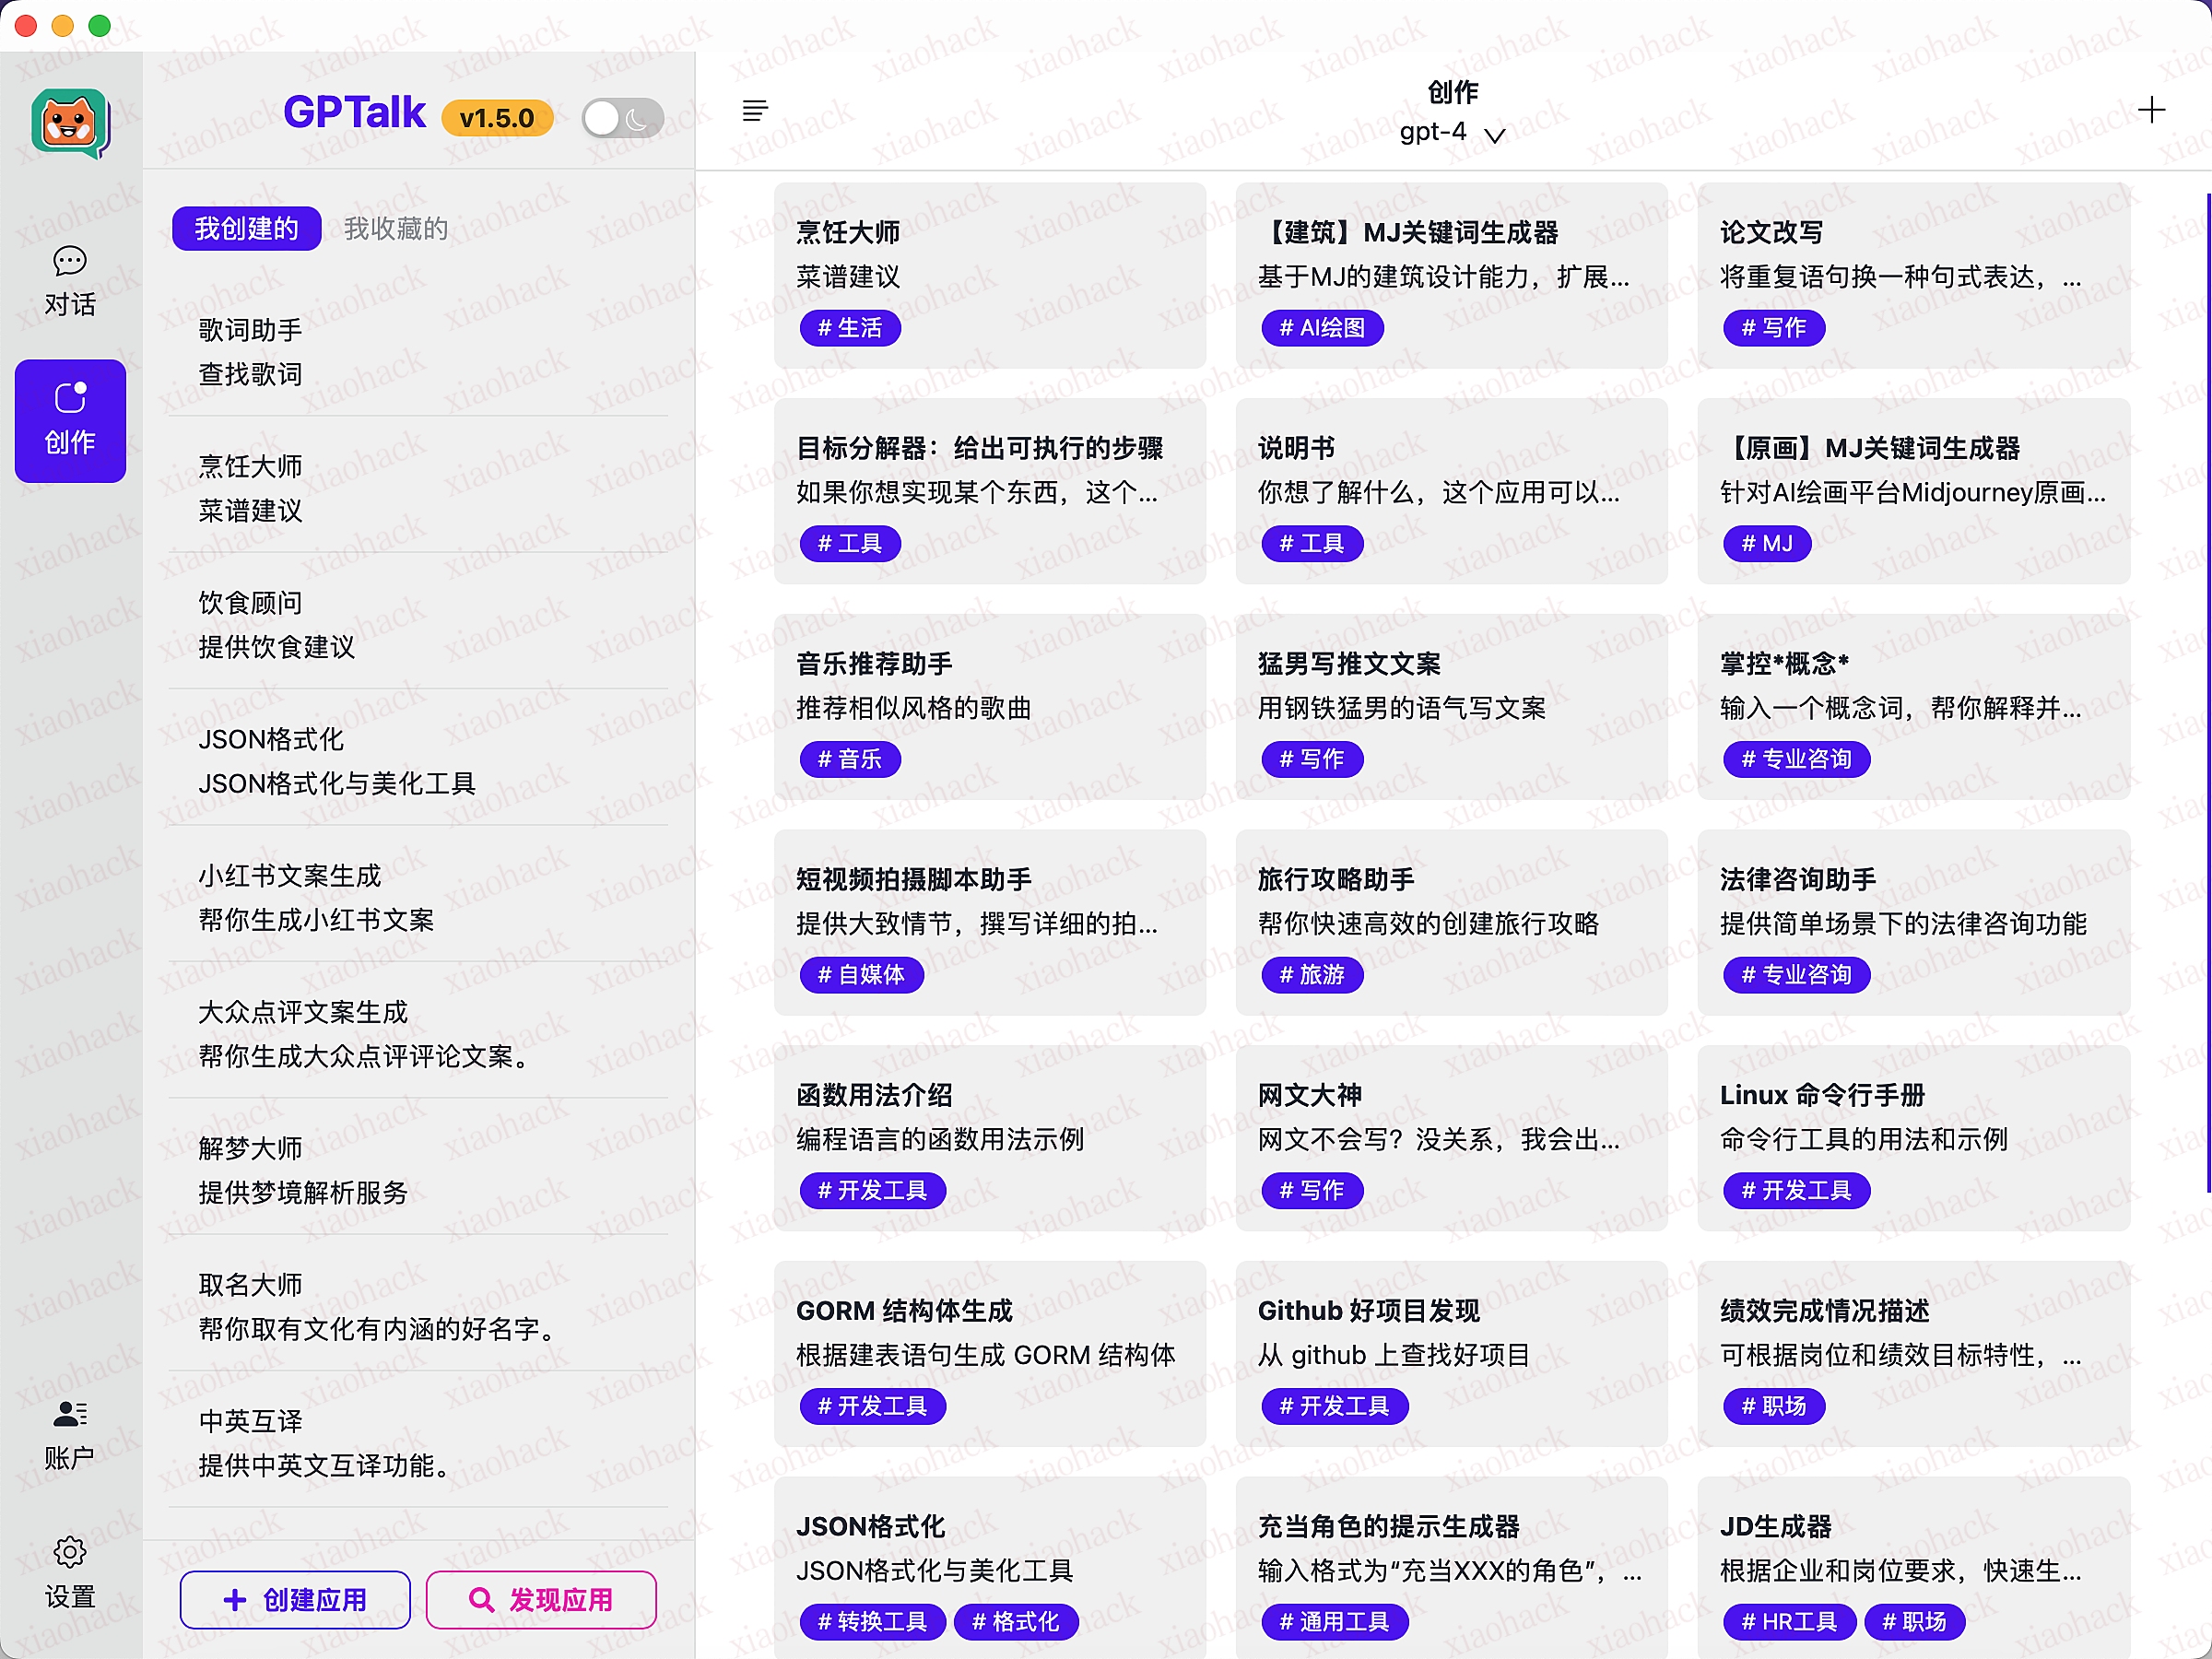Screen dimensions: 2212x1659
Task: Click the plus icon at top right
Action: 2152,110
